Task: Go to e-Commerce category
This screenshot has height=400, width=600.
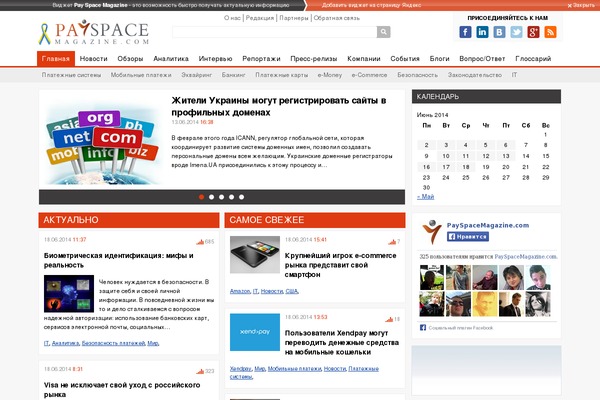Action: (369, 75)
